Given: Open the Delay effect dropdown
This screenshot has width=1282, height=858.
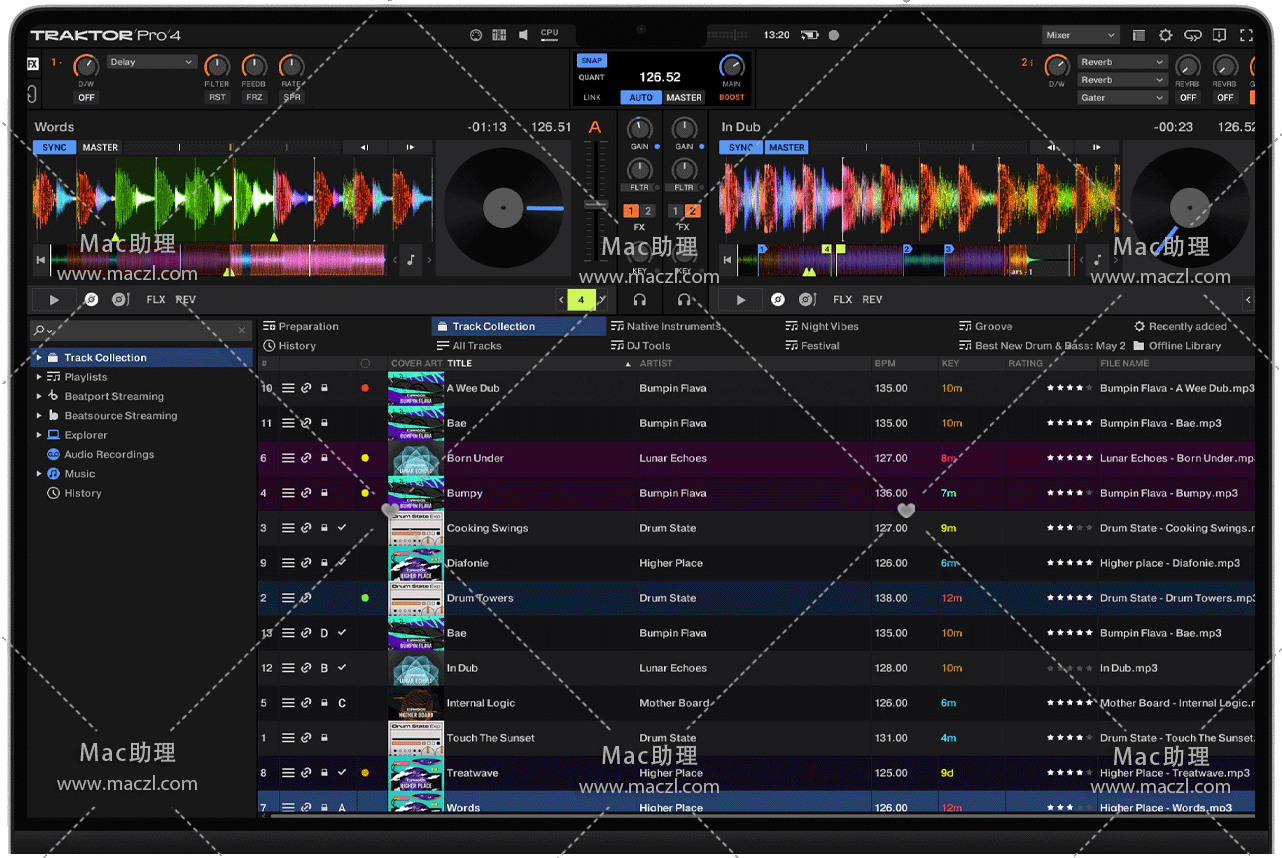Looking at the screenshot, I should [152, 62].
